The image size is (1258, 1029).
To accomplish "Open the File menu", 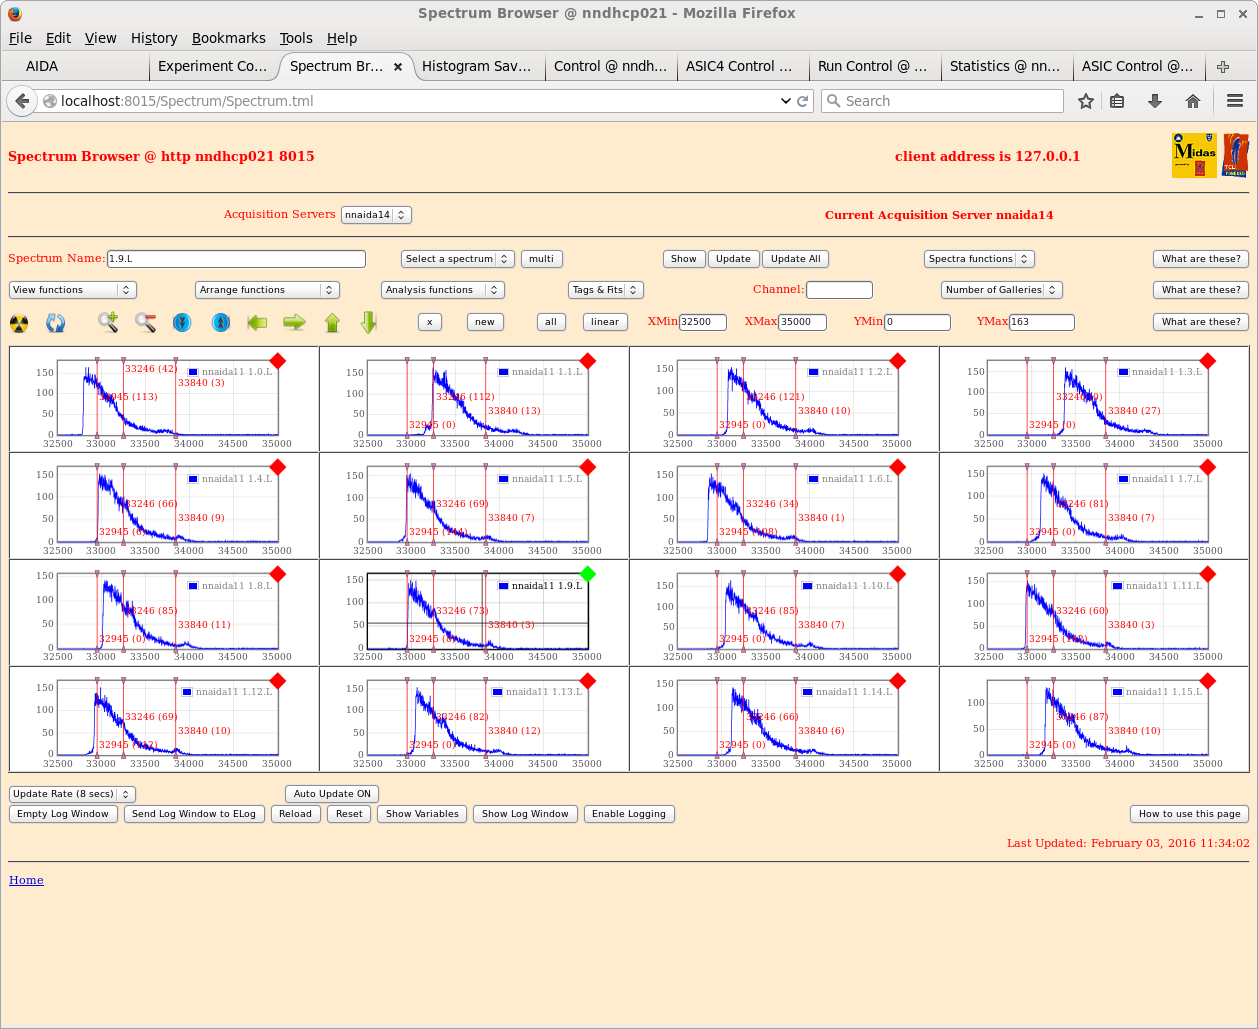I will [x=20, y=38].
